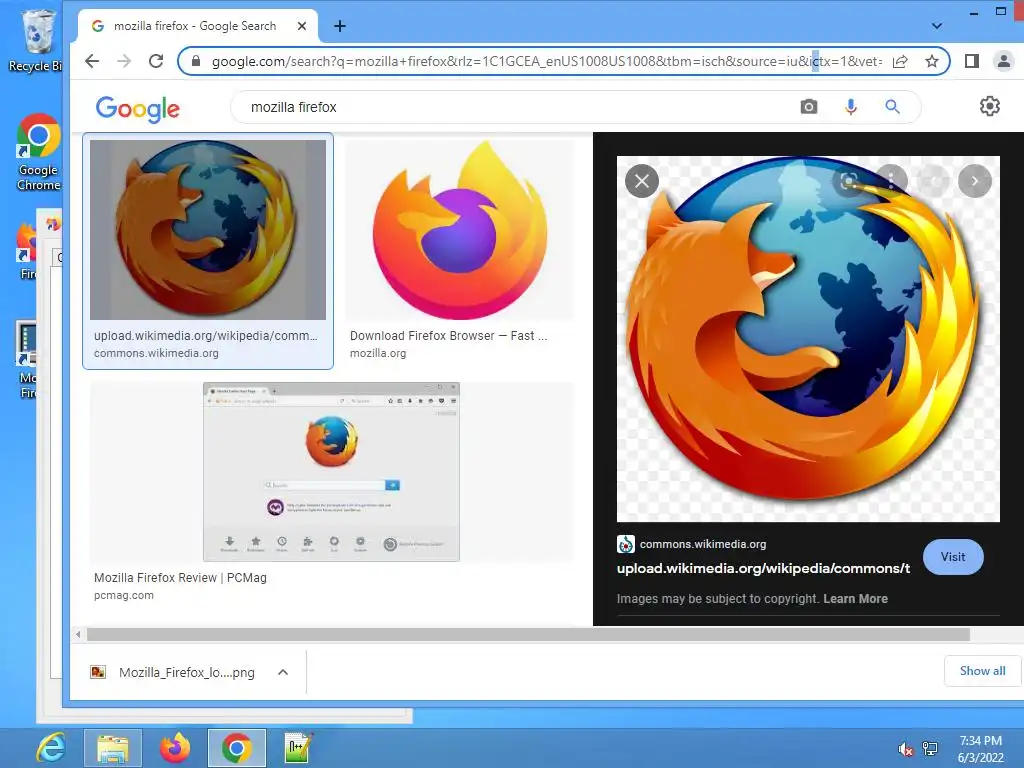Open Google quick settings gear
1024x768 pixels.
coord(989,106)
